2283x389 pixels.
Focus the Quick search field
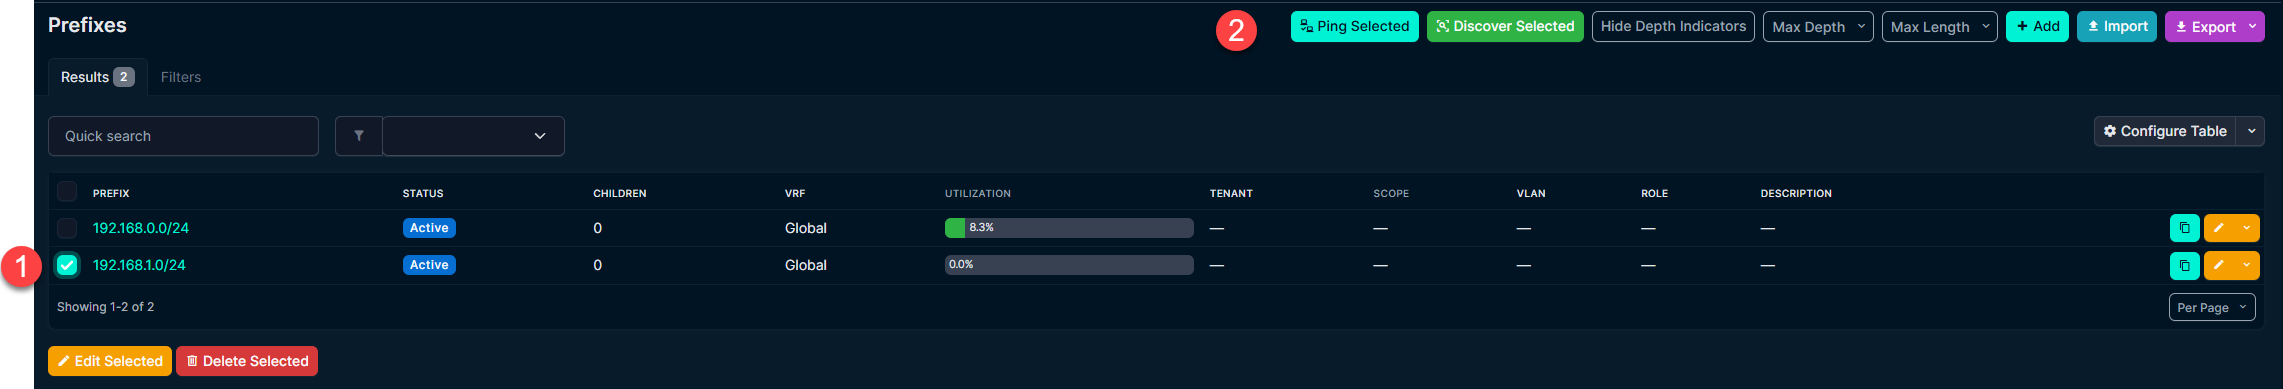(183, 136)
